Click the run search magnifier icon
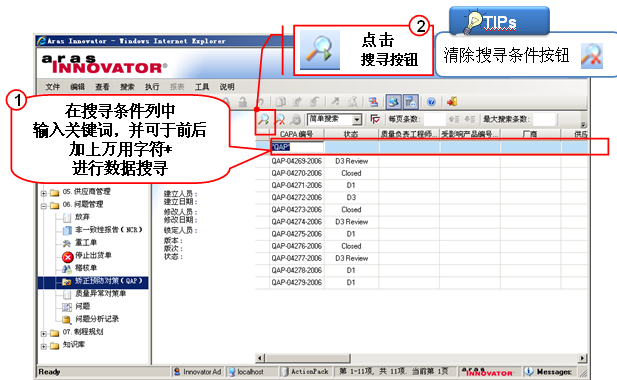 click(263, 119)
